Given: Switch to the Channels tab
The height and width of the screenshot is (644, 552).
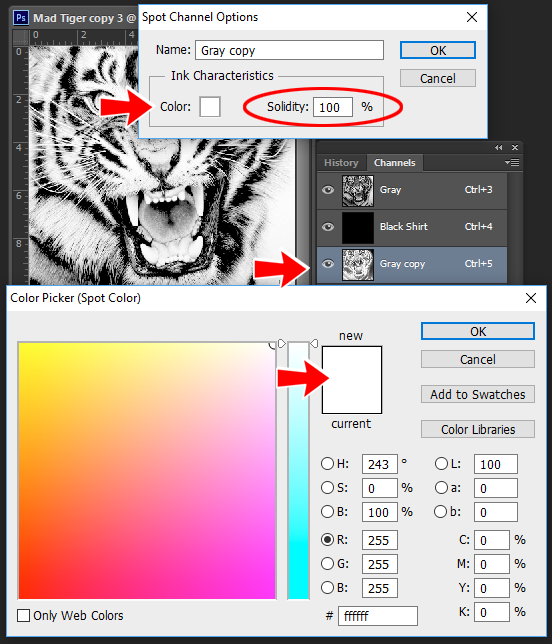Looking at the screenshot, I should click(x=395, y=163).
